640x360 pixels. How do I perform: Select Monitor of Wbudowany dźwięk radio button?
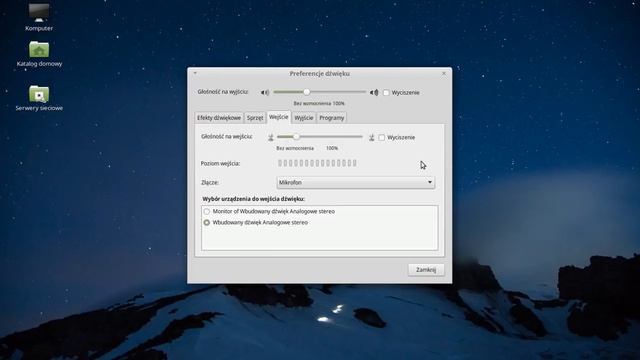coord(207,211)
